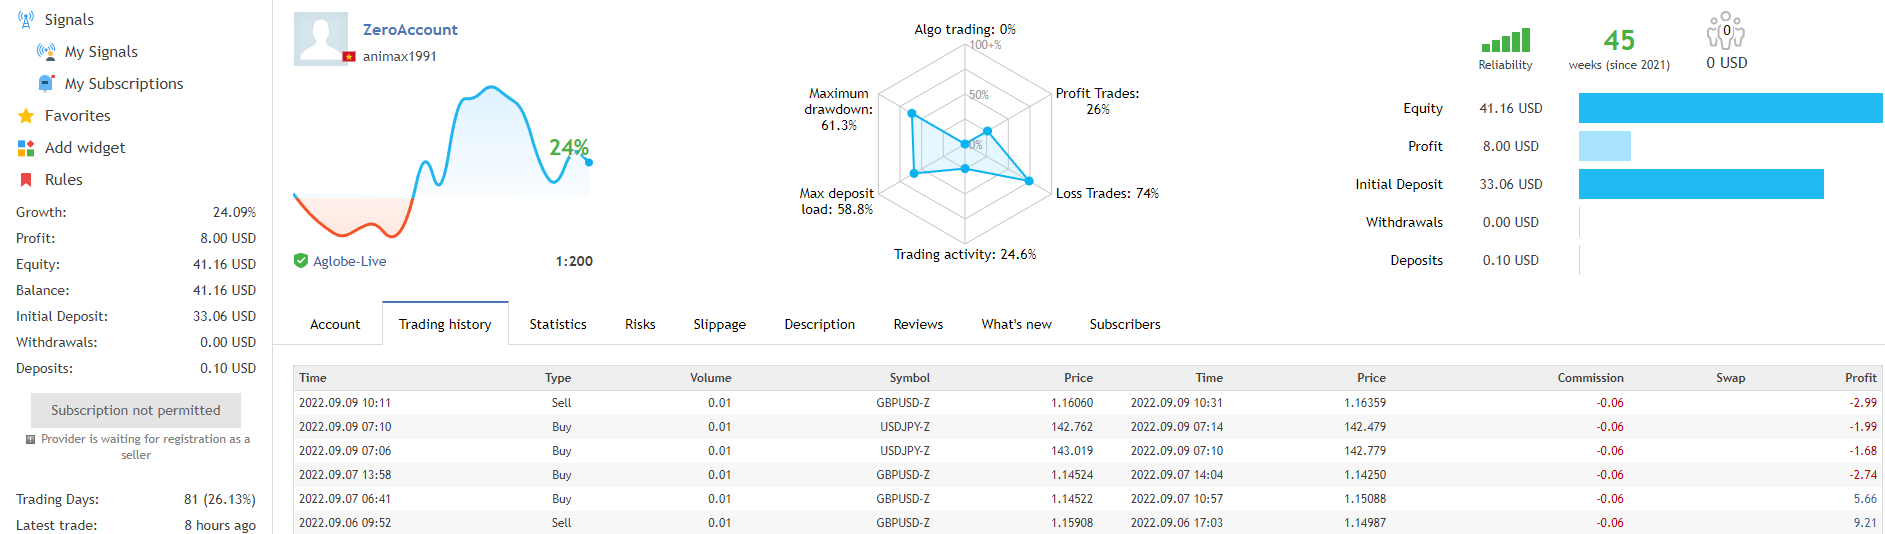Click the subscribers people icon
The width and height of the screenshot is (1885, 534).
[x=1725, y=32]
